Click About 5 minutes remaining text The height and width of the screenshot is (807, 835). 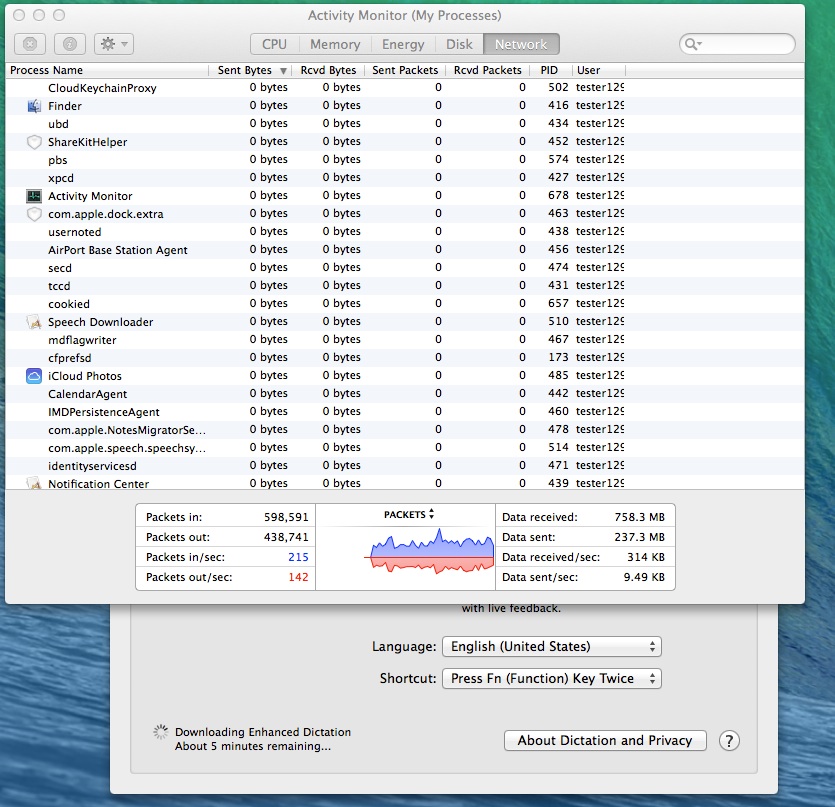(x=253, y=746)
